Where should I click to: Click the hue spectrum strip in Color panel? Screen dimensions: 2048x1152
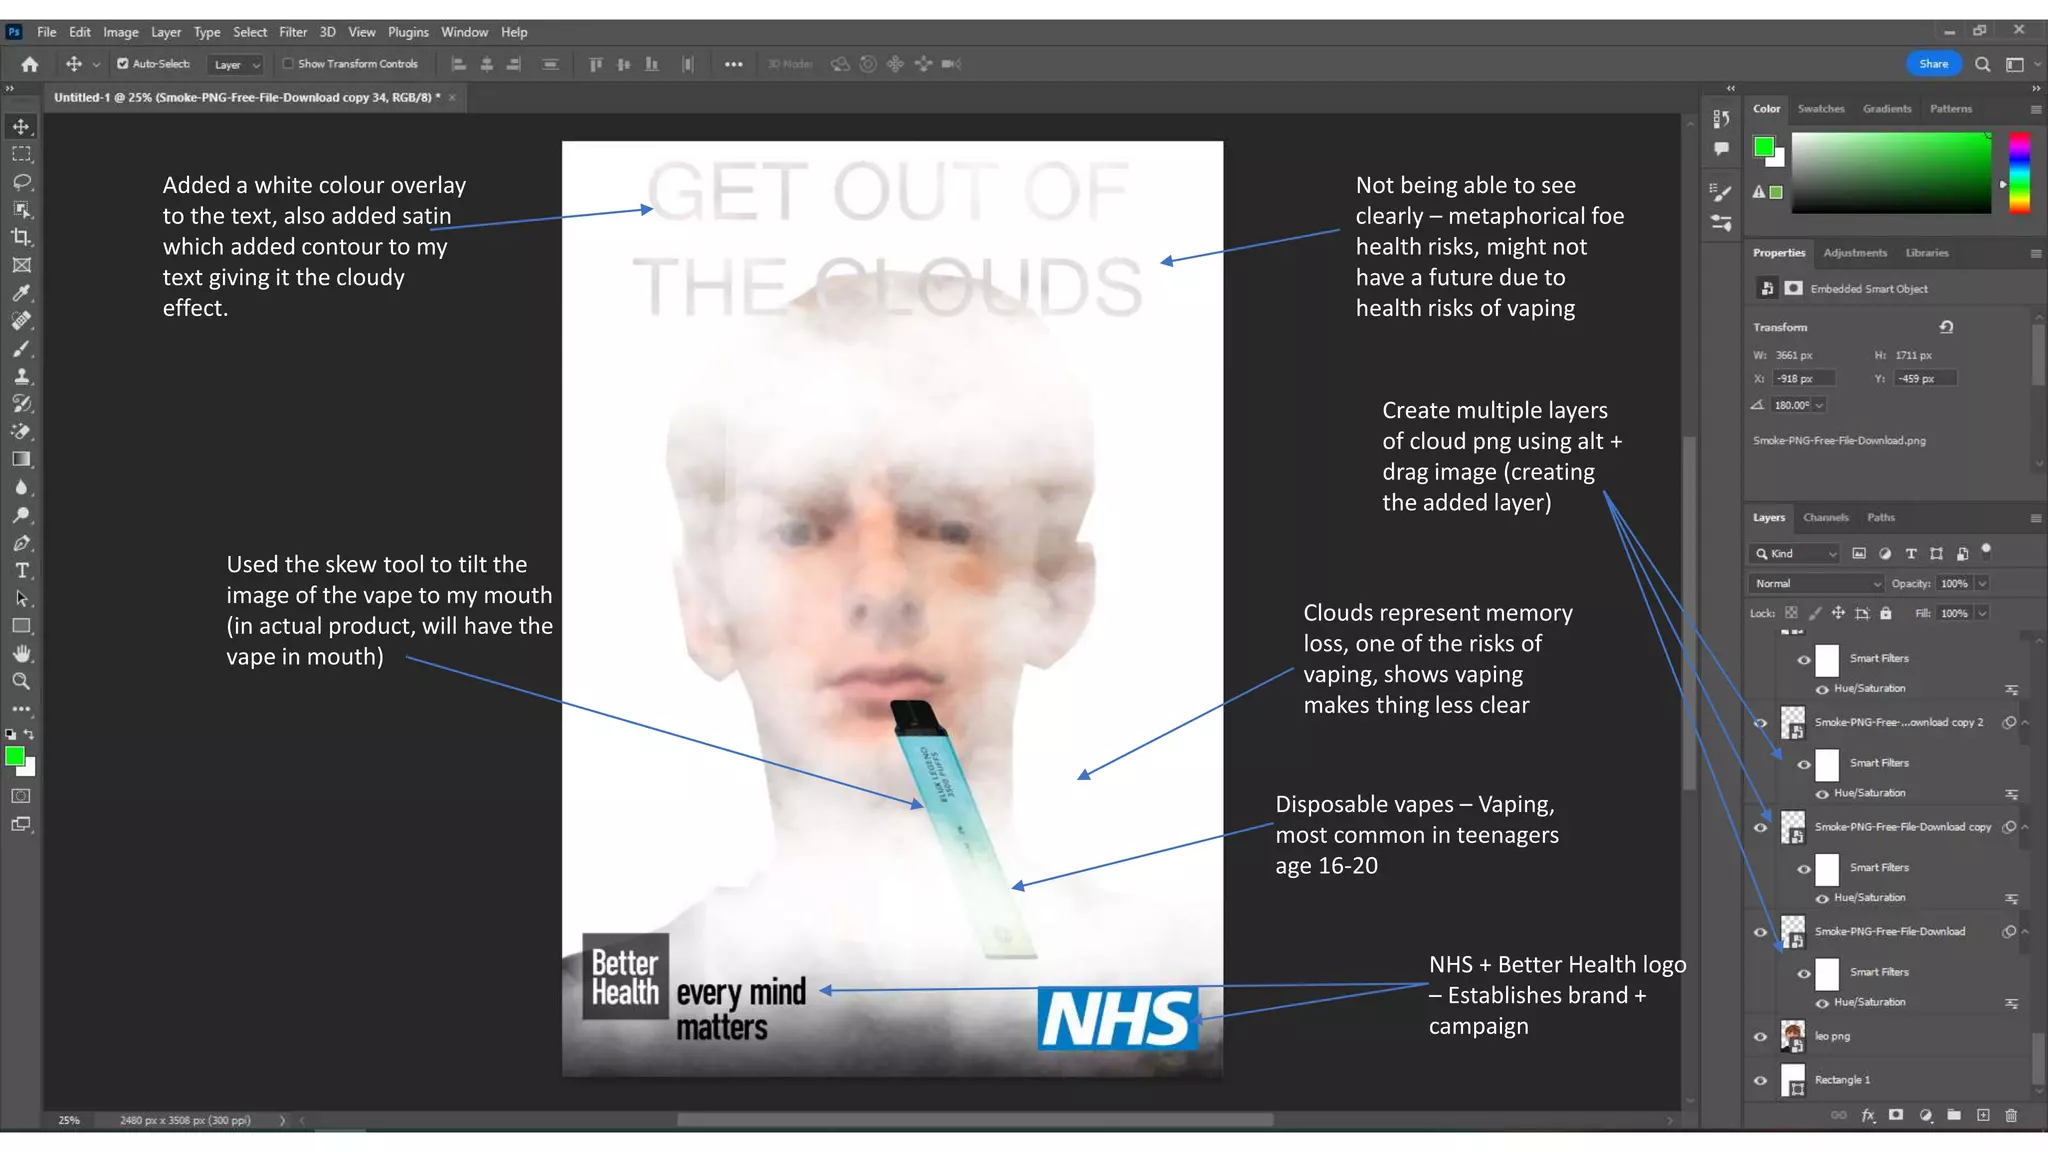2019,172
